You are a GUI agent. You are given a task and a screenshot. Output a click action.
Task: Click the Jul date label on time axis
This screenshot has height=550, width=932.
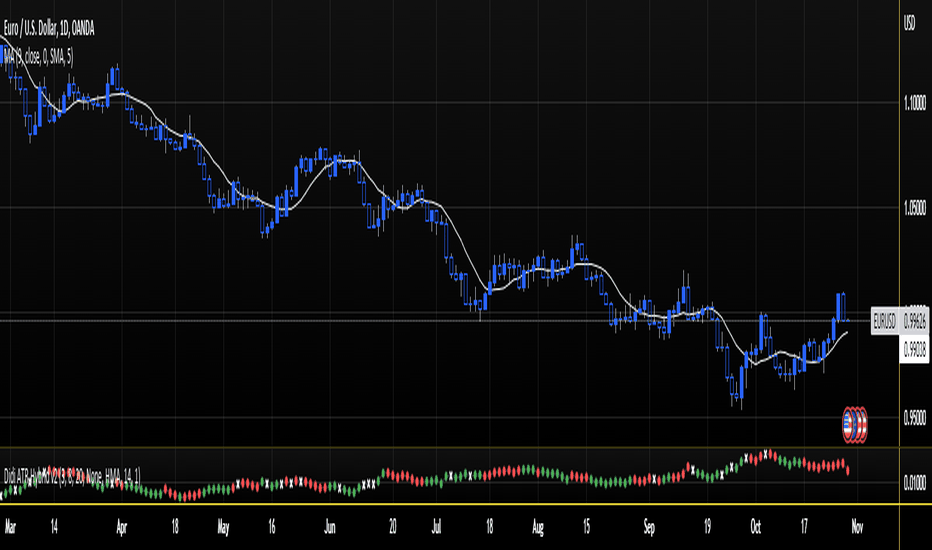coord(436,527)
